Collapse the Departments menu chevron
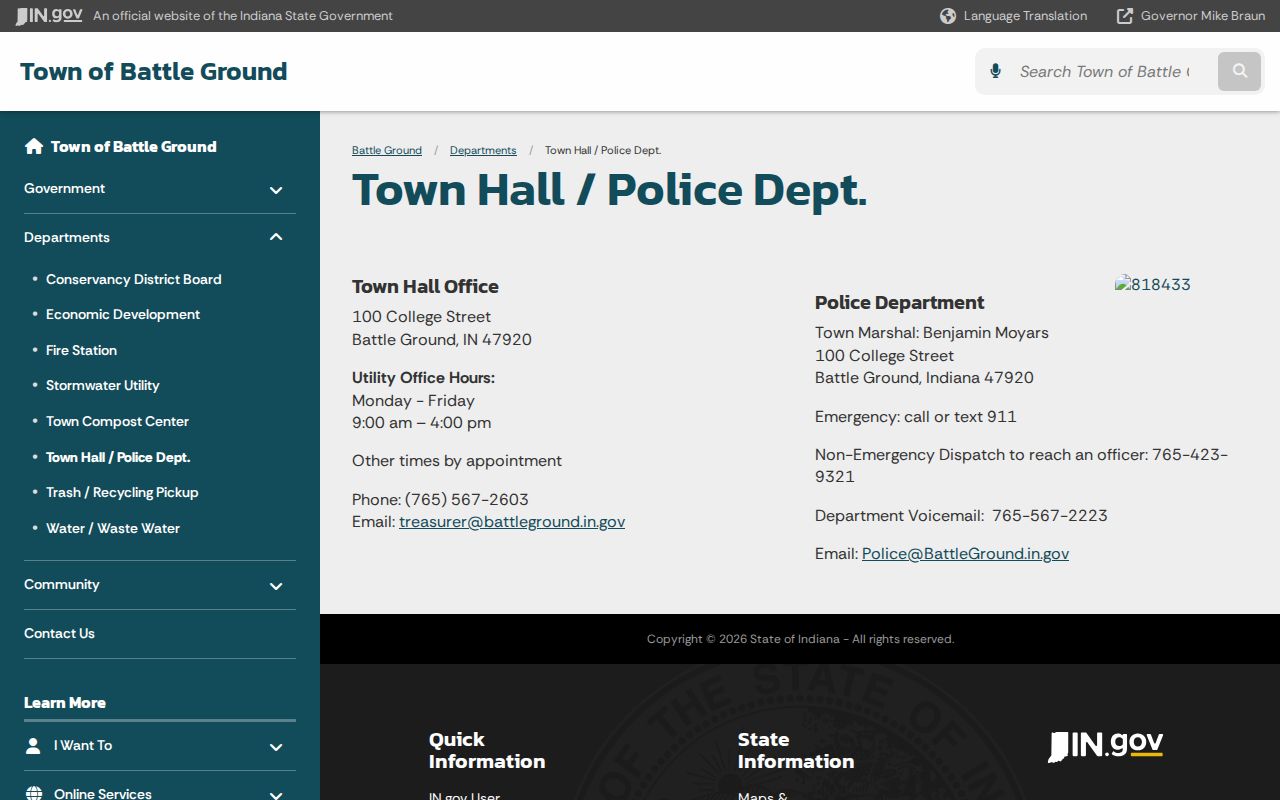This screenshot has width=1280, height=800. (x=276, y=237)
